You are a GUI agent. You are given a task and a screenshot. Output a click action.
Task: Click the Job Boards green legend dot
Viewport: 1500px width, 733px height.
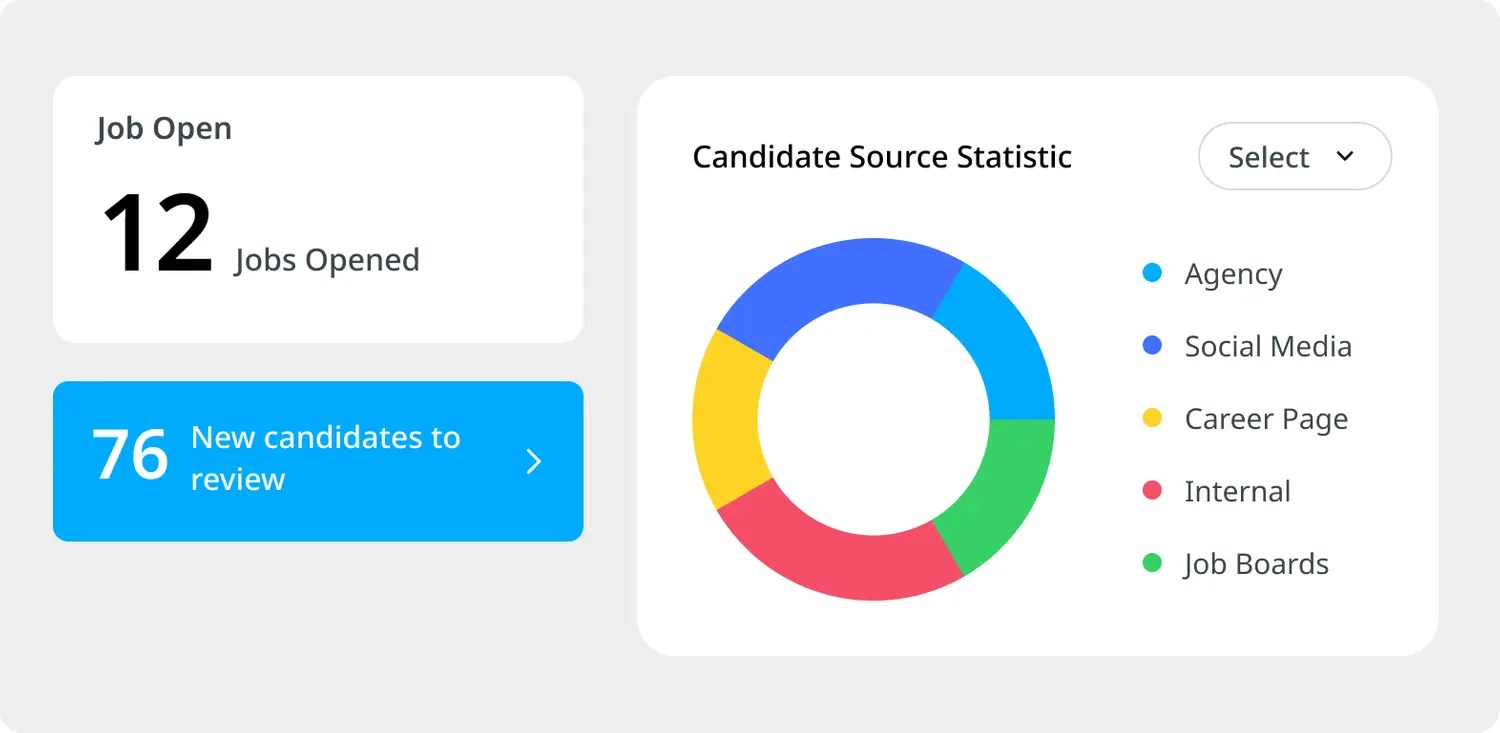pos(1152,563)
